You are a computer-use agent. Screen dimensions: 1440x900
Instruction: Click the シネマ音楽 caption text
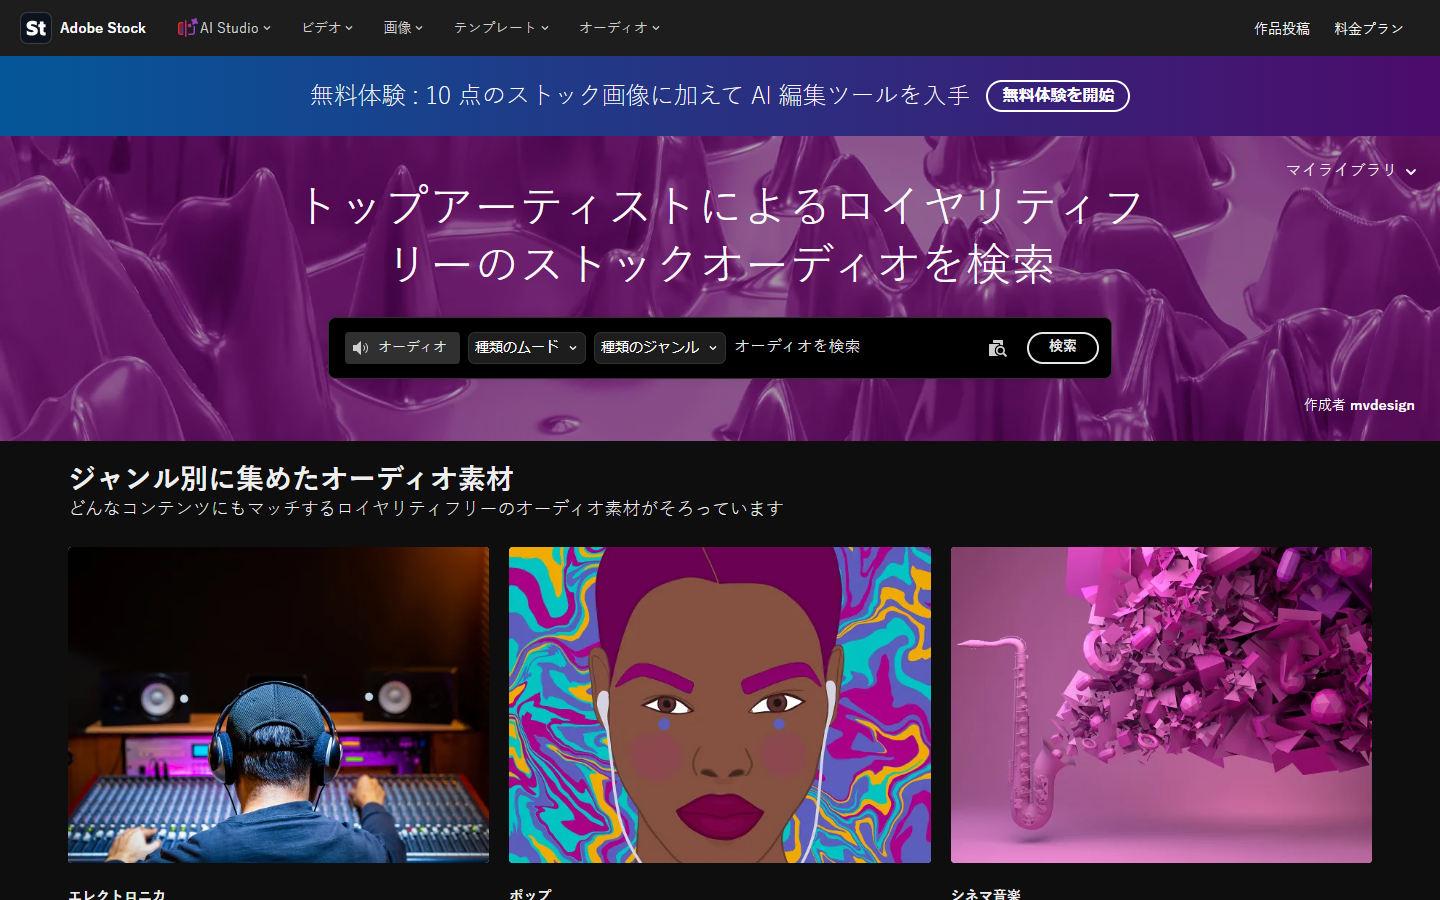tap(986, 893)
